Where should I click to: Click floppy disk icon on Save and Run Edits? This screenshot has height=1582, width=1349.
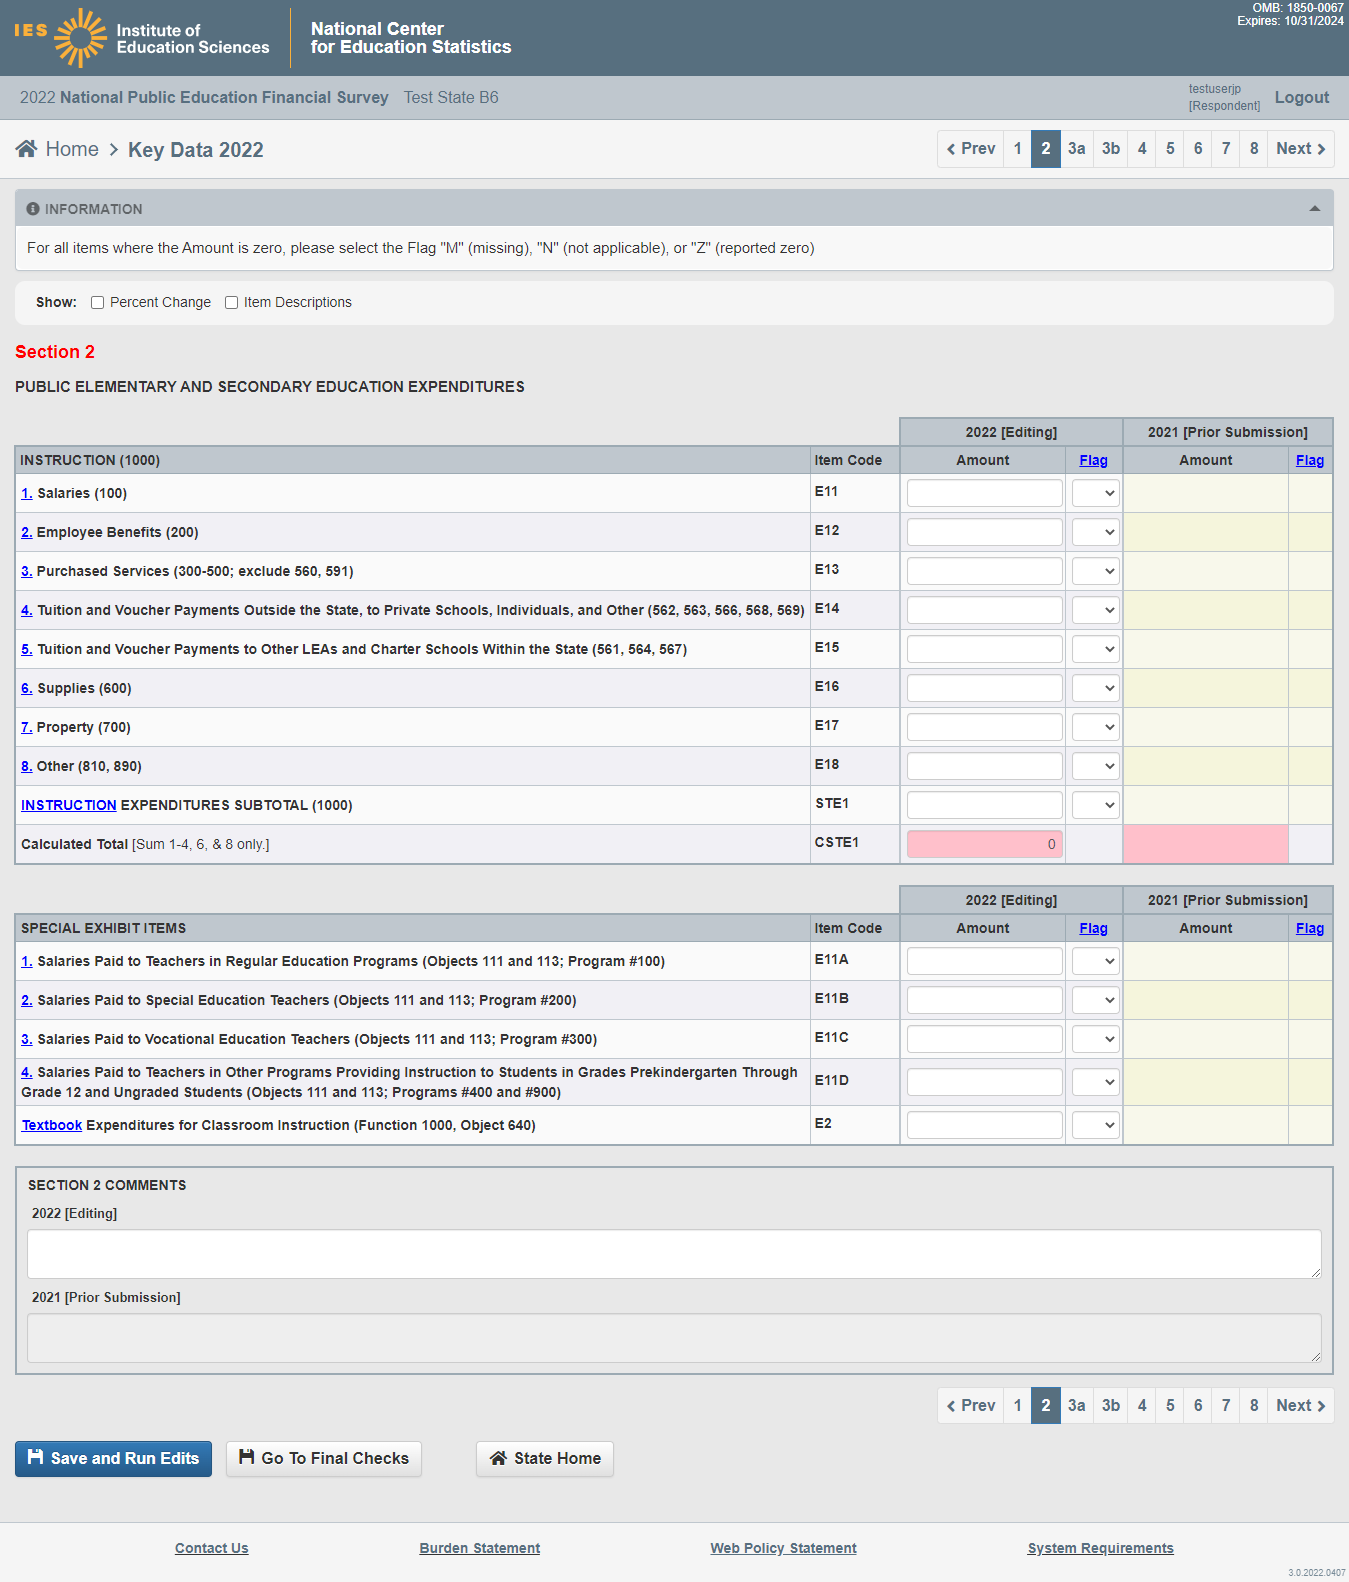pos(35,1457)
